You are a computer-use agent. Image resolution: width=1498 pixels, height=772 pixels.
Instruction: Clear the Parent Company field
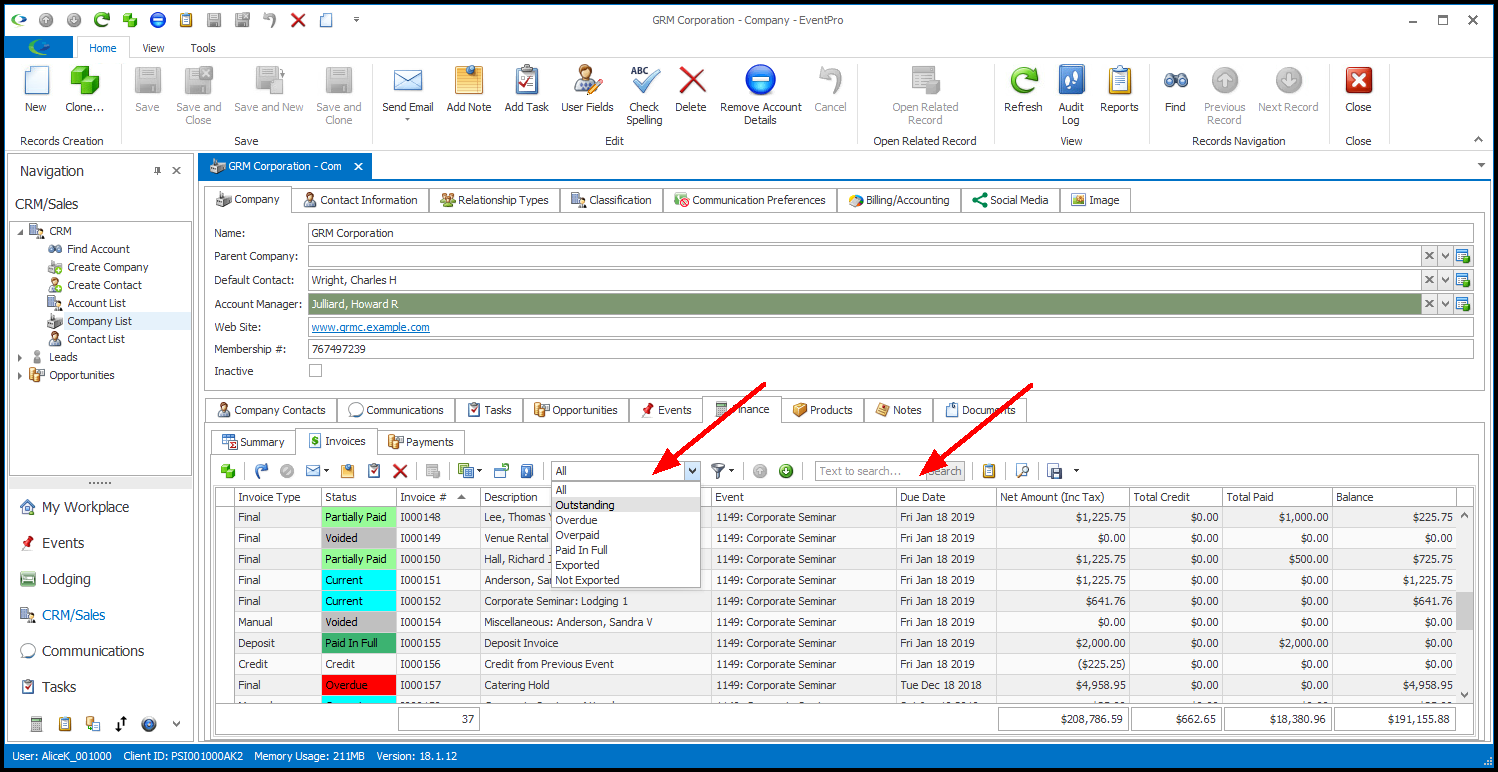1429,256
